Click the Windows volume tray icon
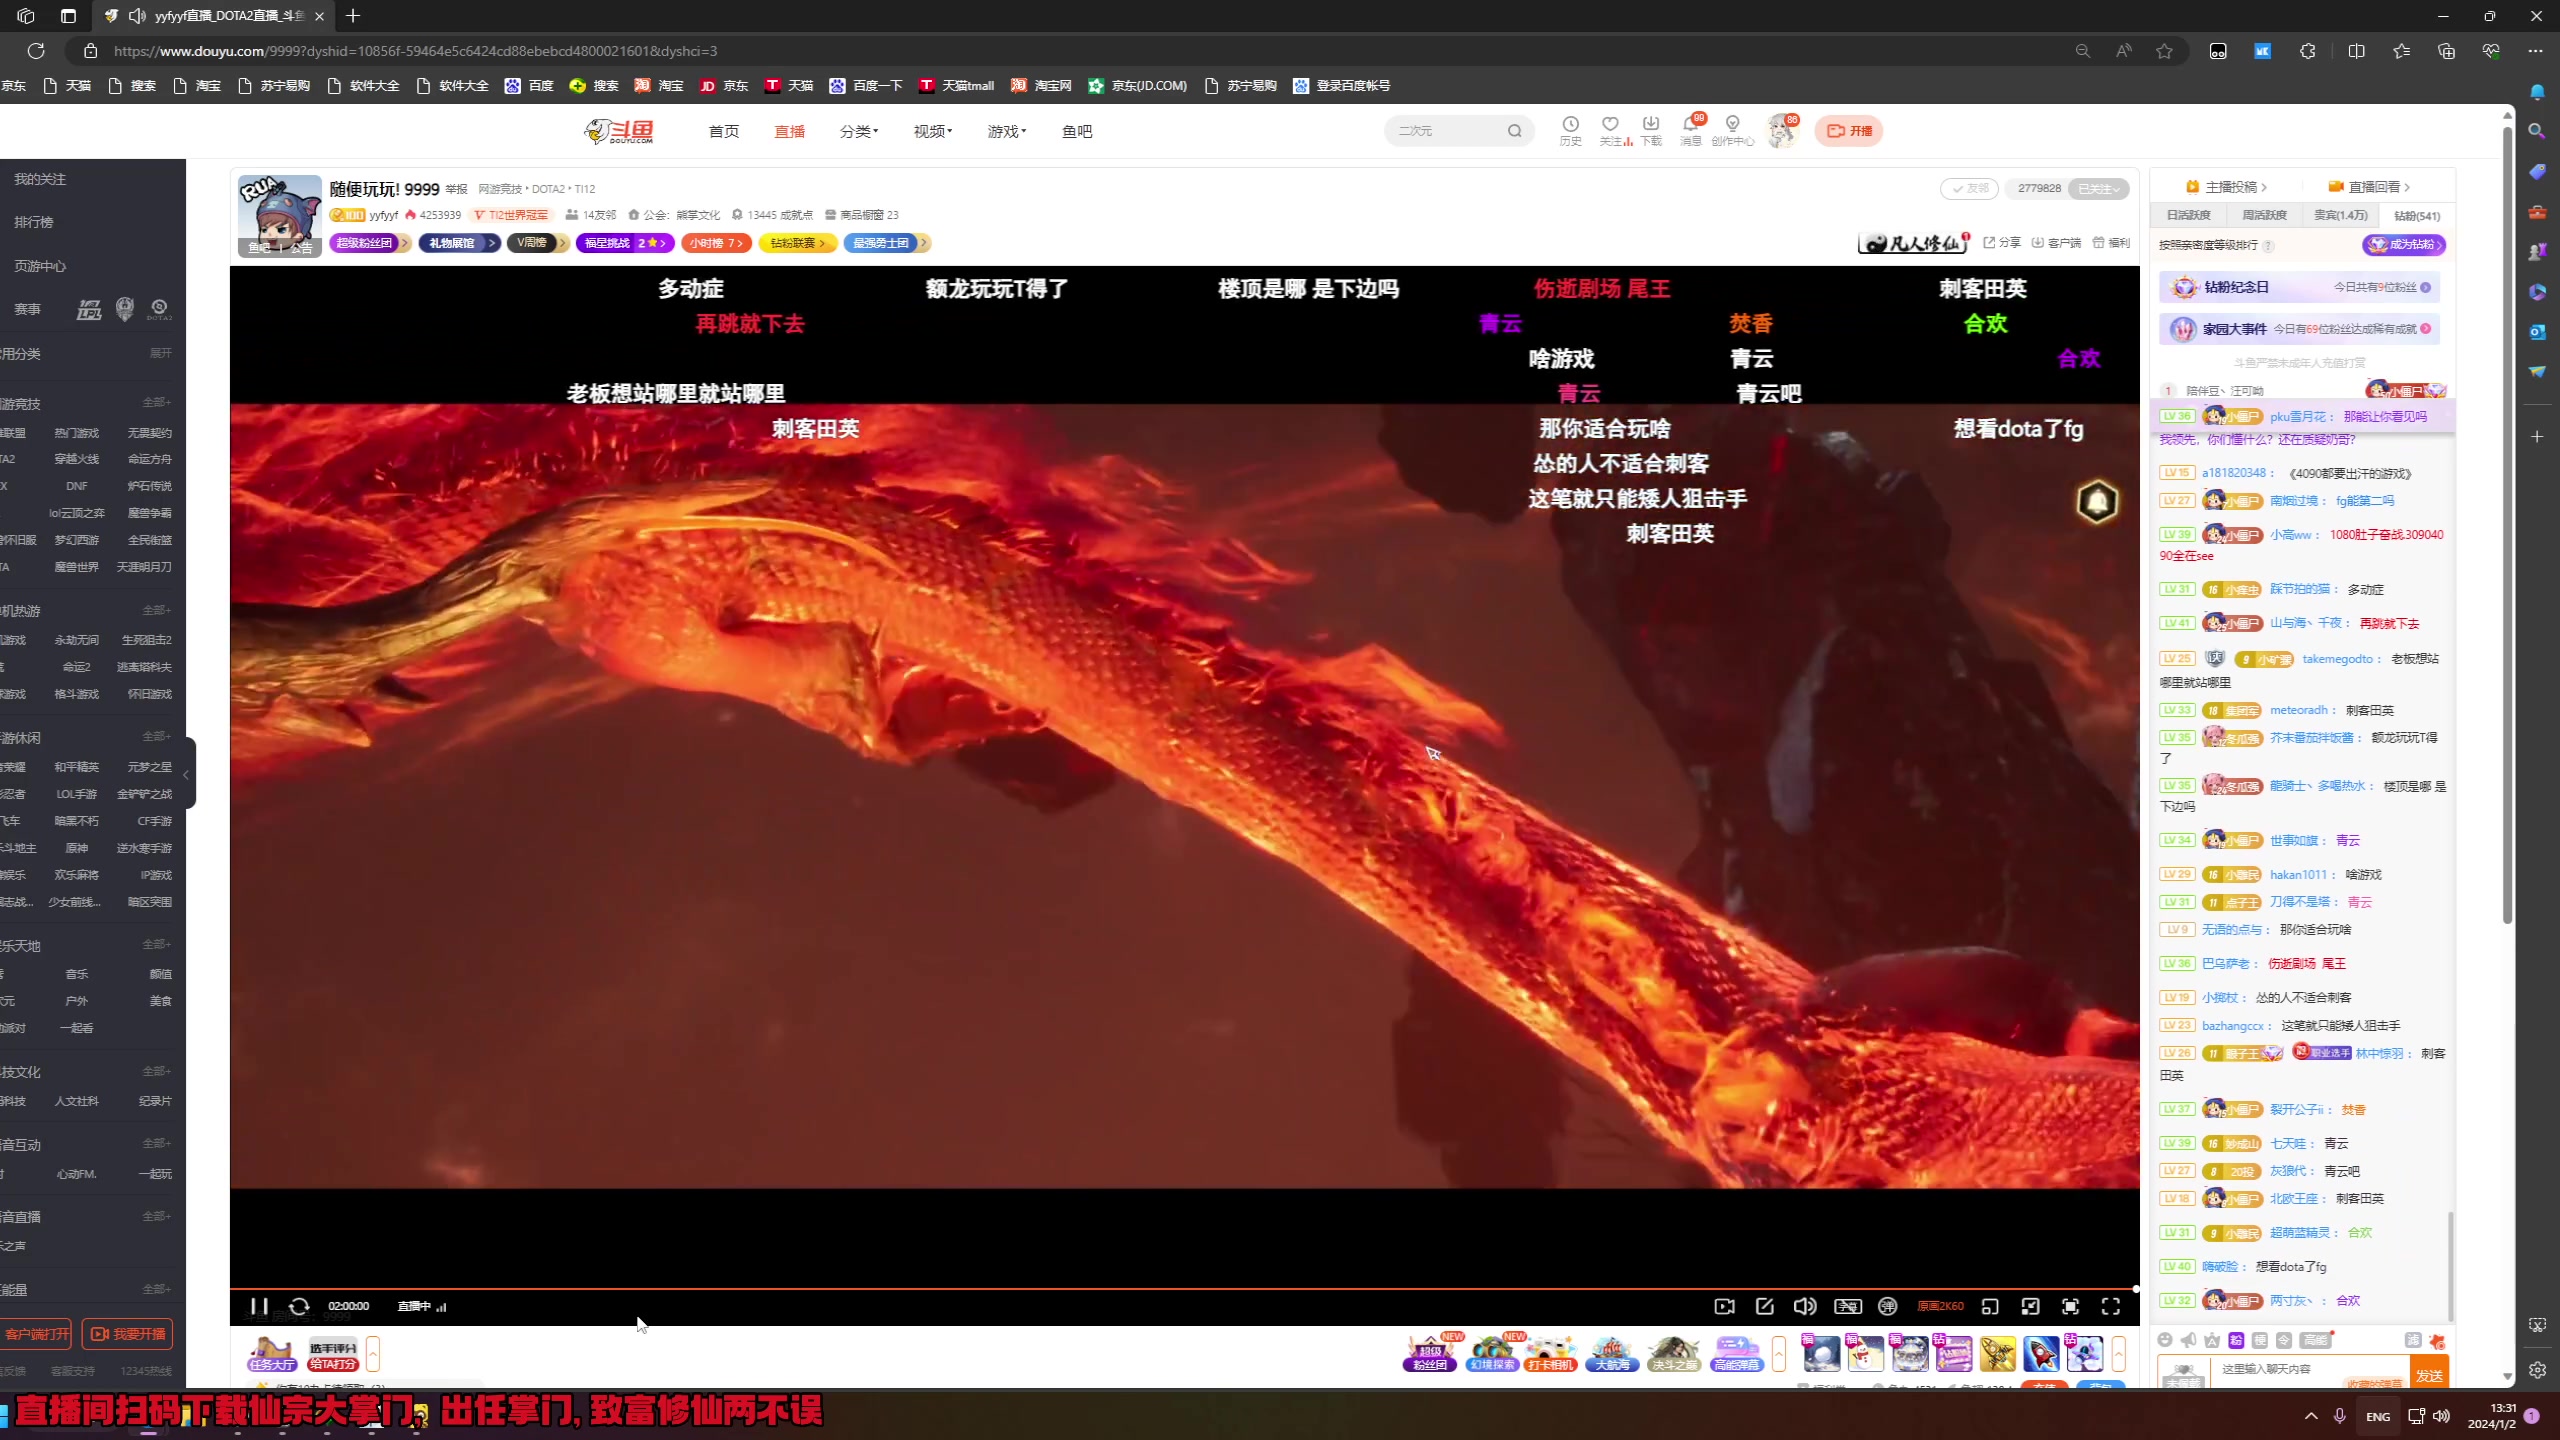The height and width of the screenshot is (1440, 2560). [x=2441, y=1416]
